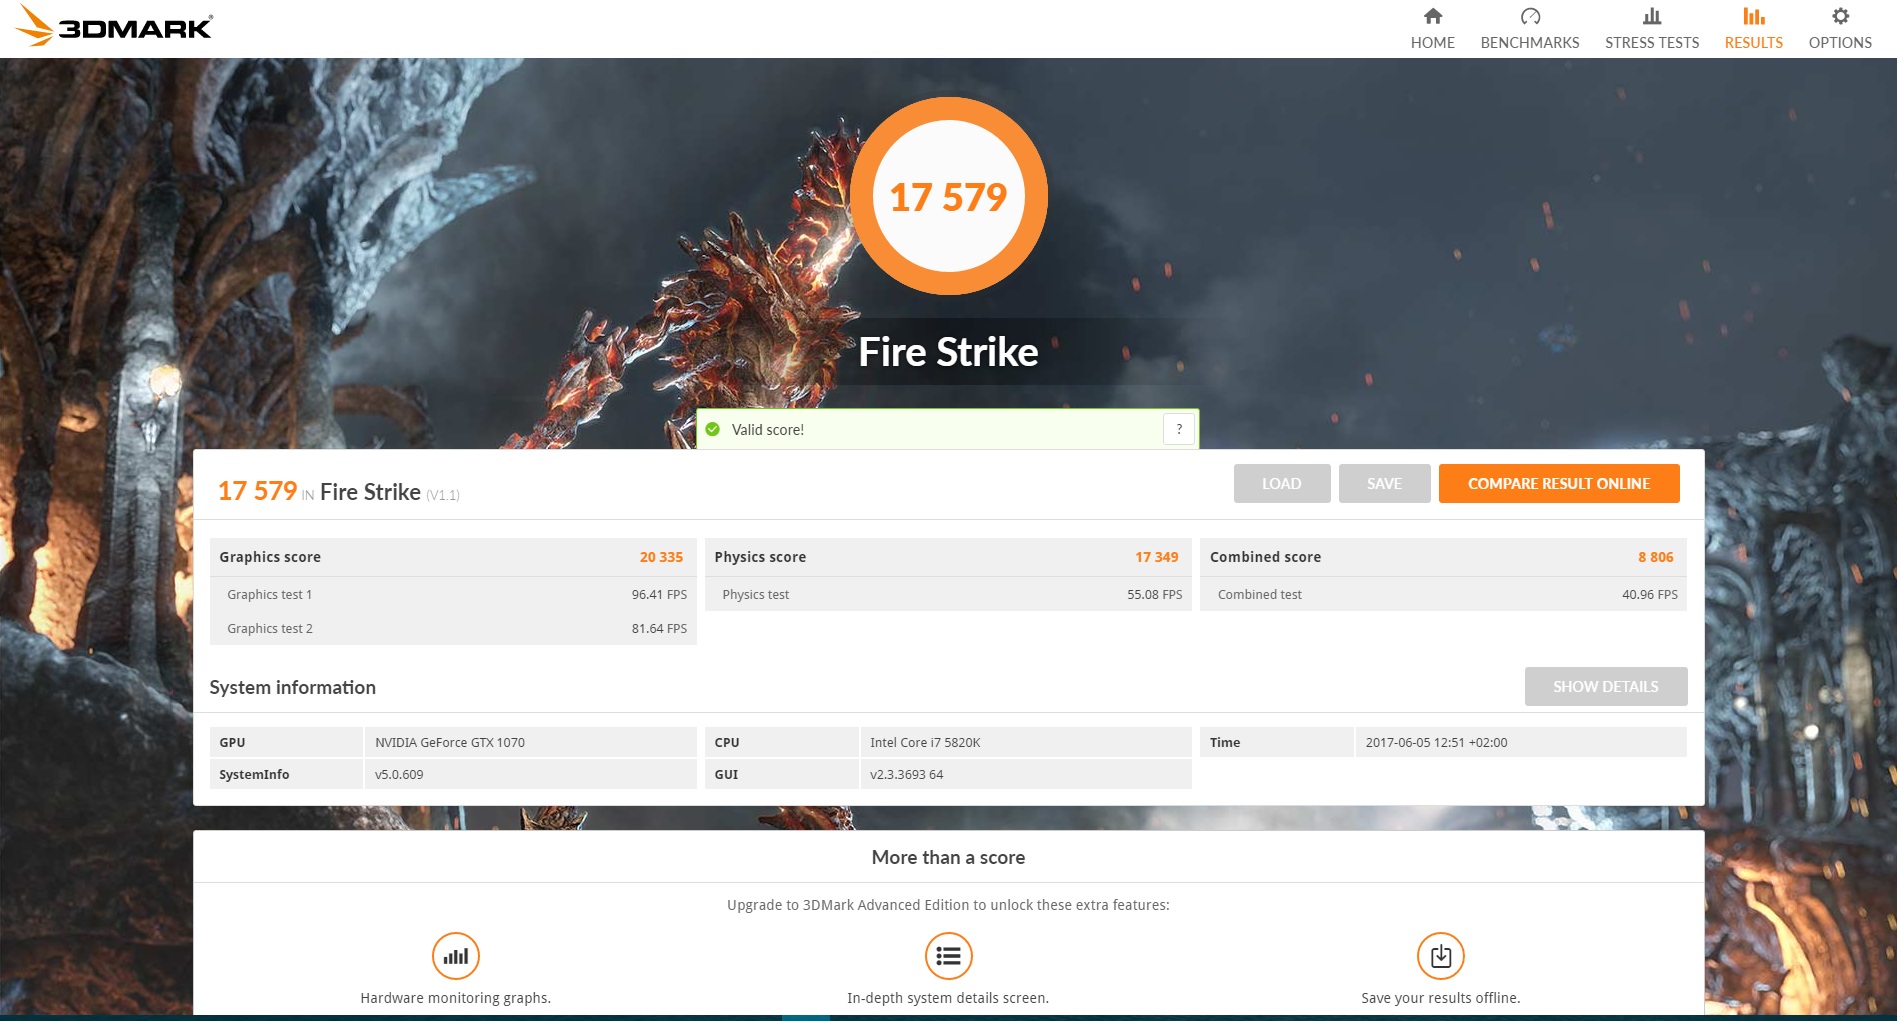This screenshot has height=1021, width=1897.
Task: Click Intel Core i7 5820K value
Action: pos(924,742)
